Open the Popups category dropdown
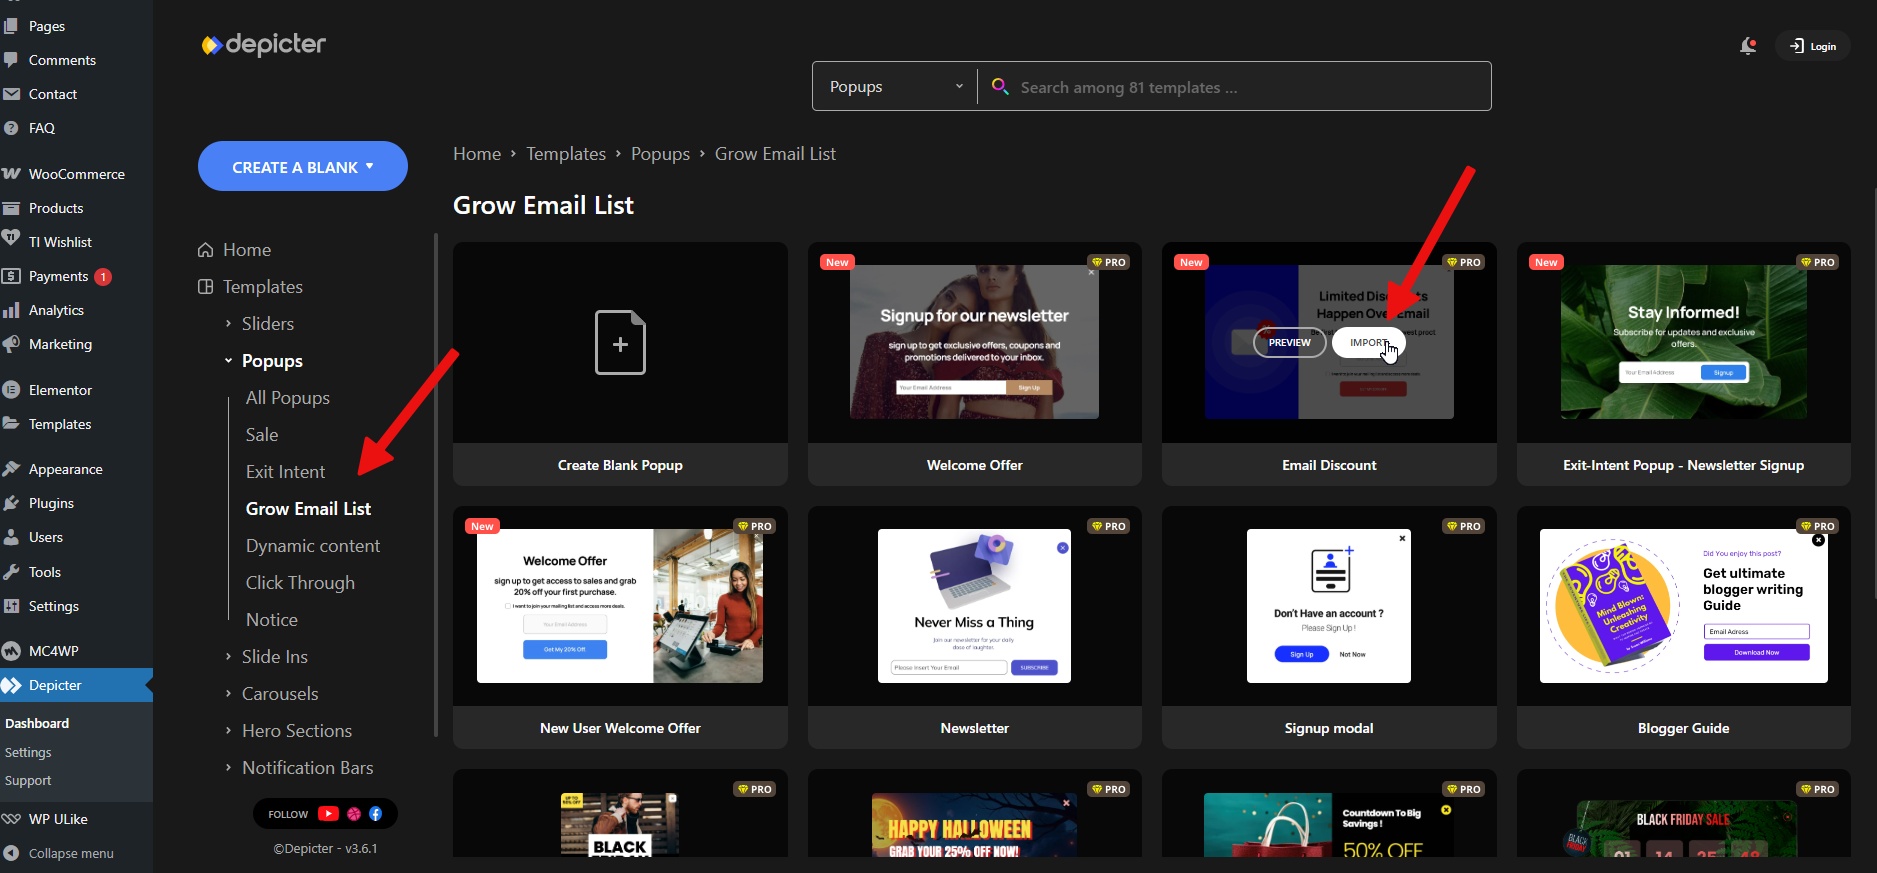 tap(895, 86)
